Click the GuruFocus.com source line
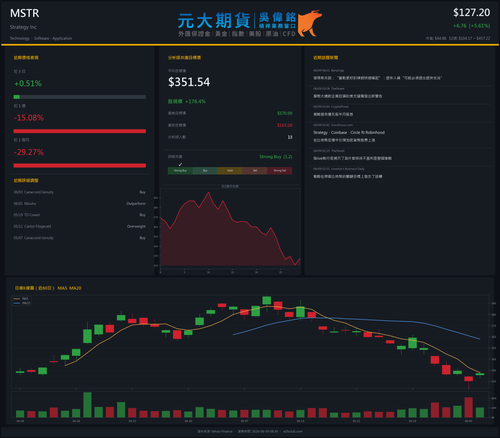500x438 pixels. coord(333,125)
